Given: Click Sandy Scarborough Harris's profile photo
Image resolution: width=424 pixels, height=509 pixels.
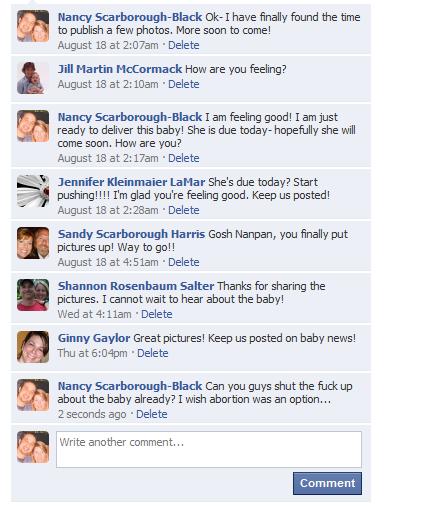Looking at the screenshot, I should pyautogui.click(x=33, y=243).
